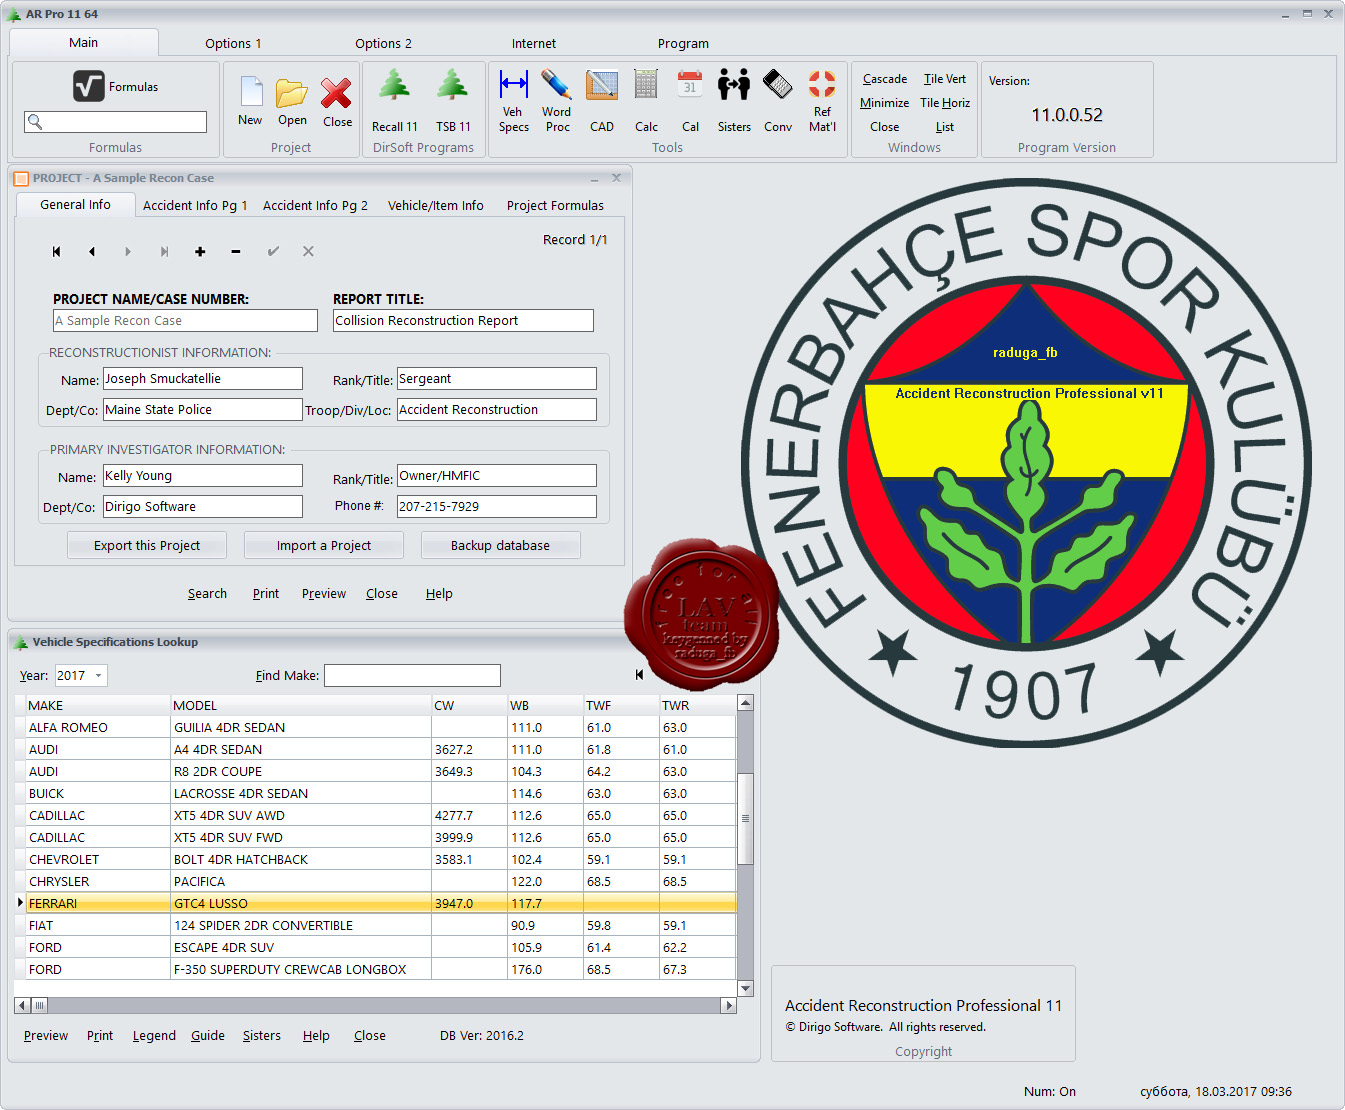
Task: Click Phone # field 207-215-7929
Action: click(x=497, y=506)
